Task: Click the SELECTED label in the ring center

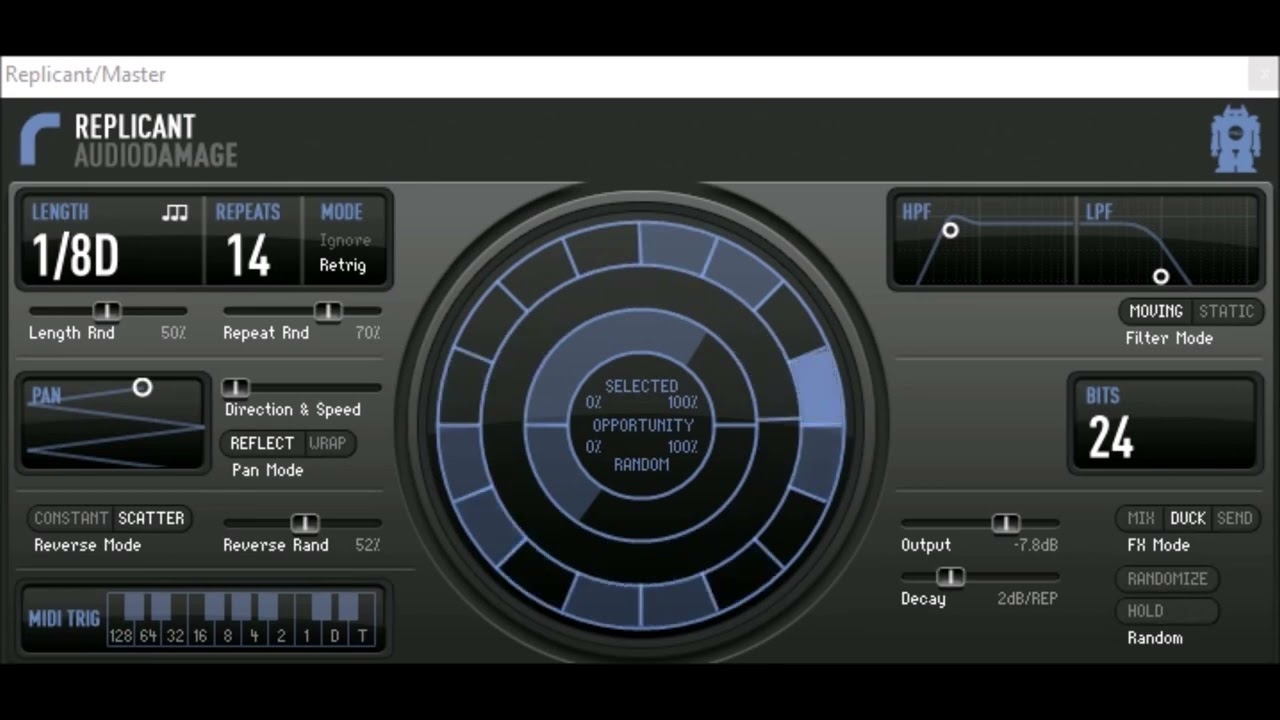Action: click(x=641, y=386)
